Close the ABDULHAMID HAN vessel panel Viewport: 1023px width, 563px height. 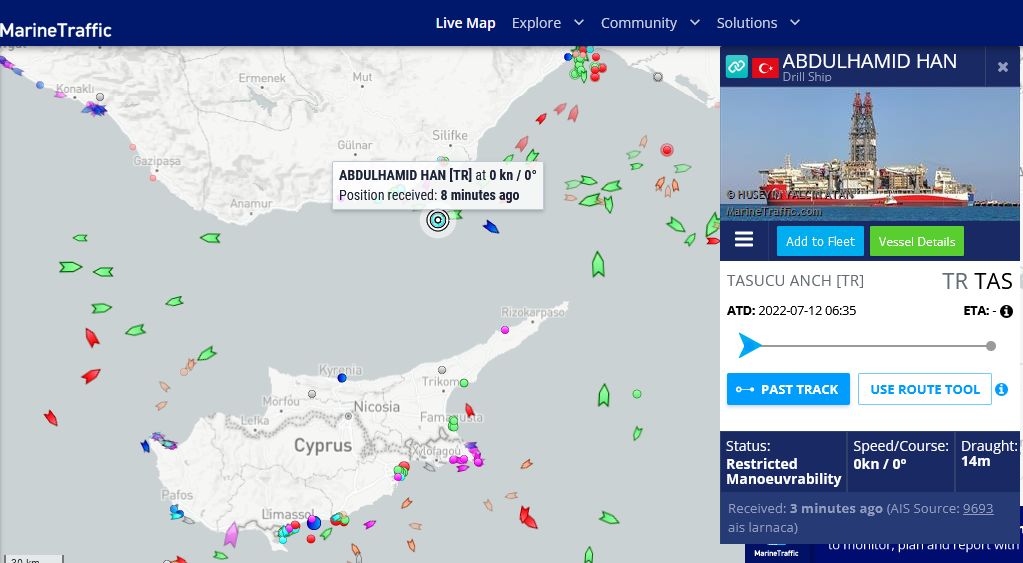click(x=1003, y=67)
